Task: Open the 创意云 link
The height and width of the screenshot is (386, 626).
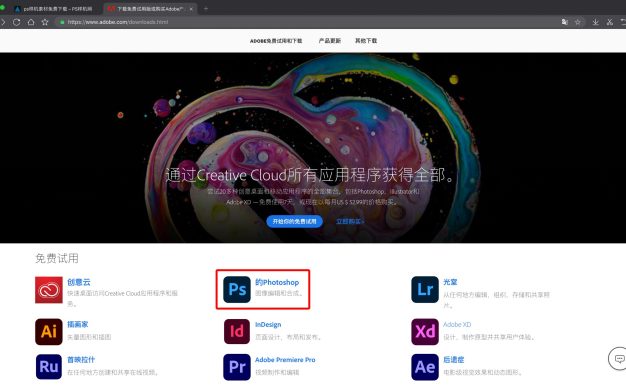Action: pyautogui.click(x=79, y=282)
